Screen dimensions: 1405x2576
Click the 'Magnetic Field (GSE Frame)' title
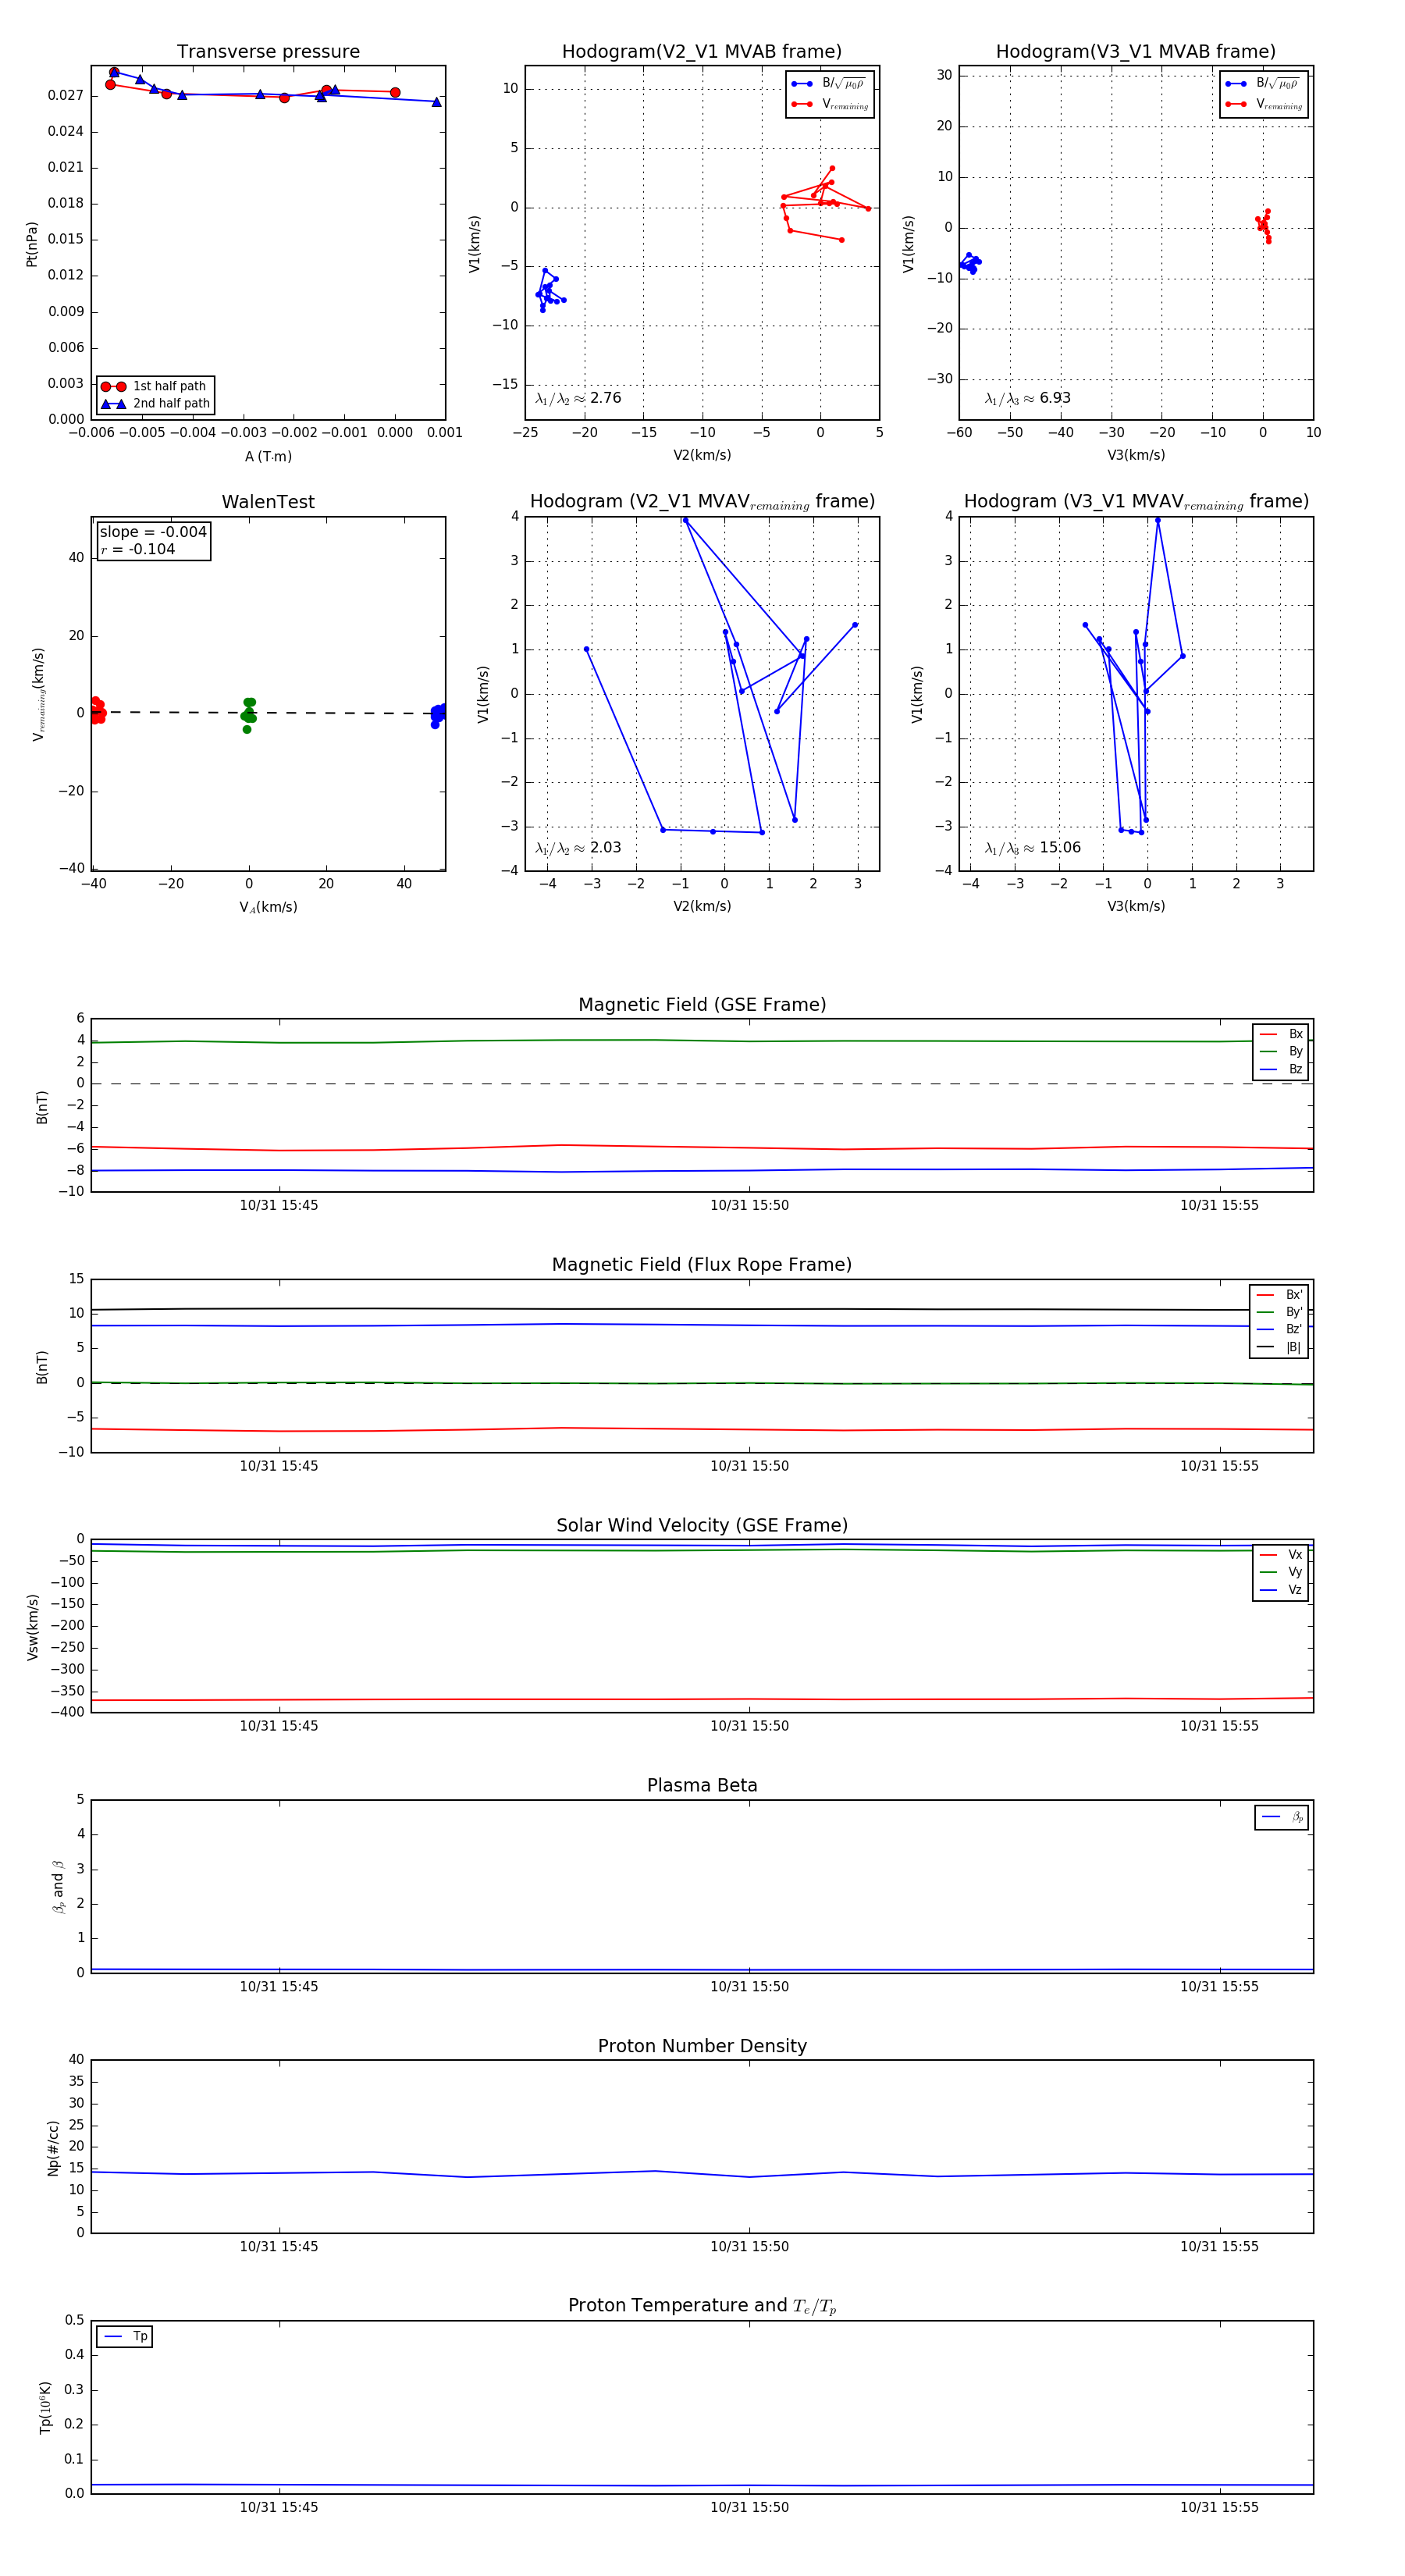(x=702, y=1005)
